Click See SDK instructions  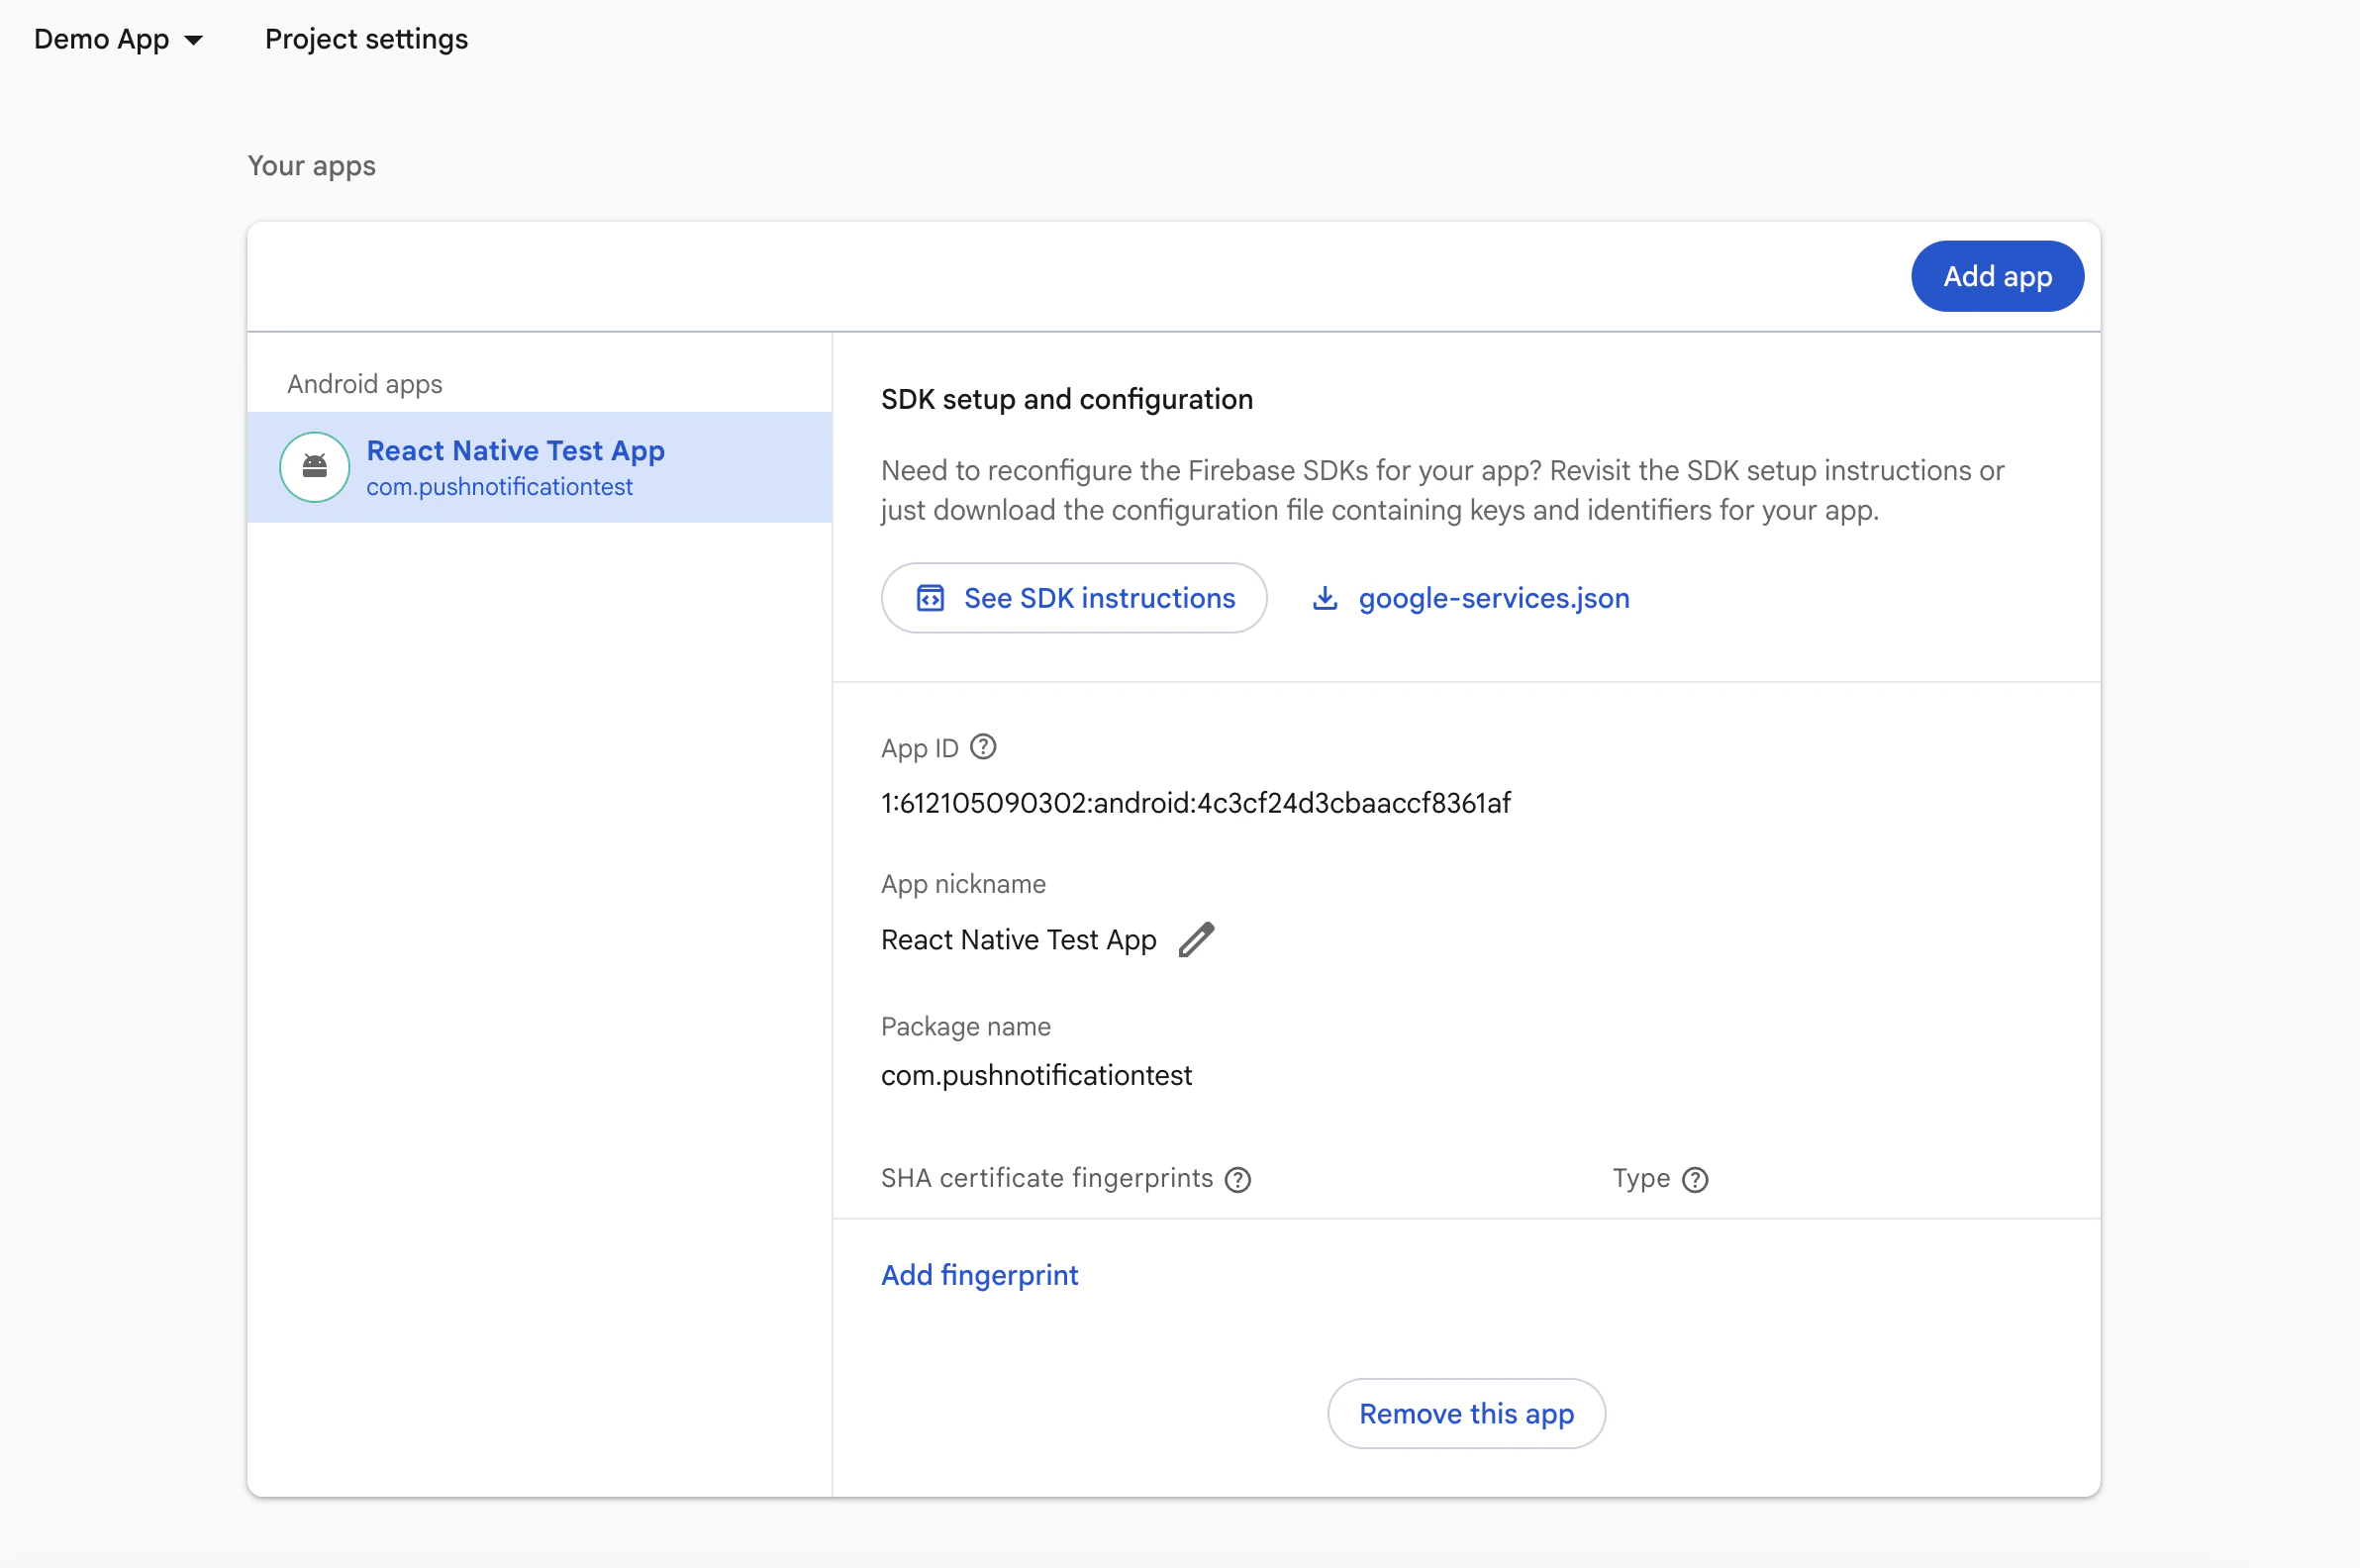coord(1073,597)
